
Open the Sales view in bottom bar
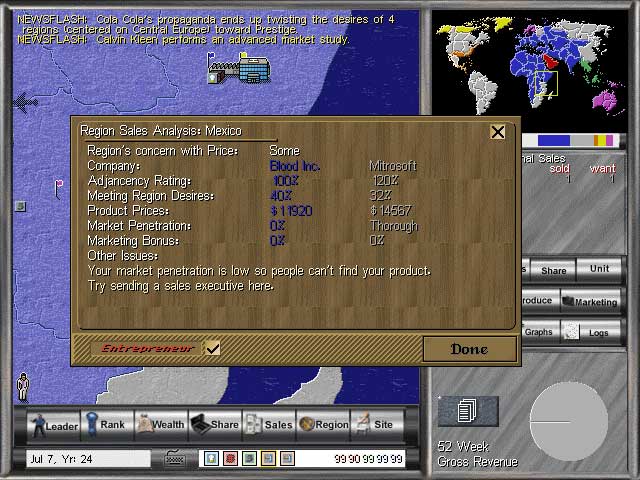[x=269, y=425]
